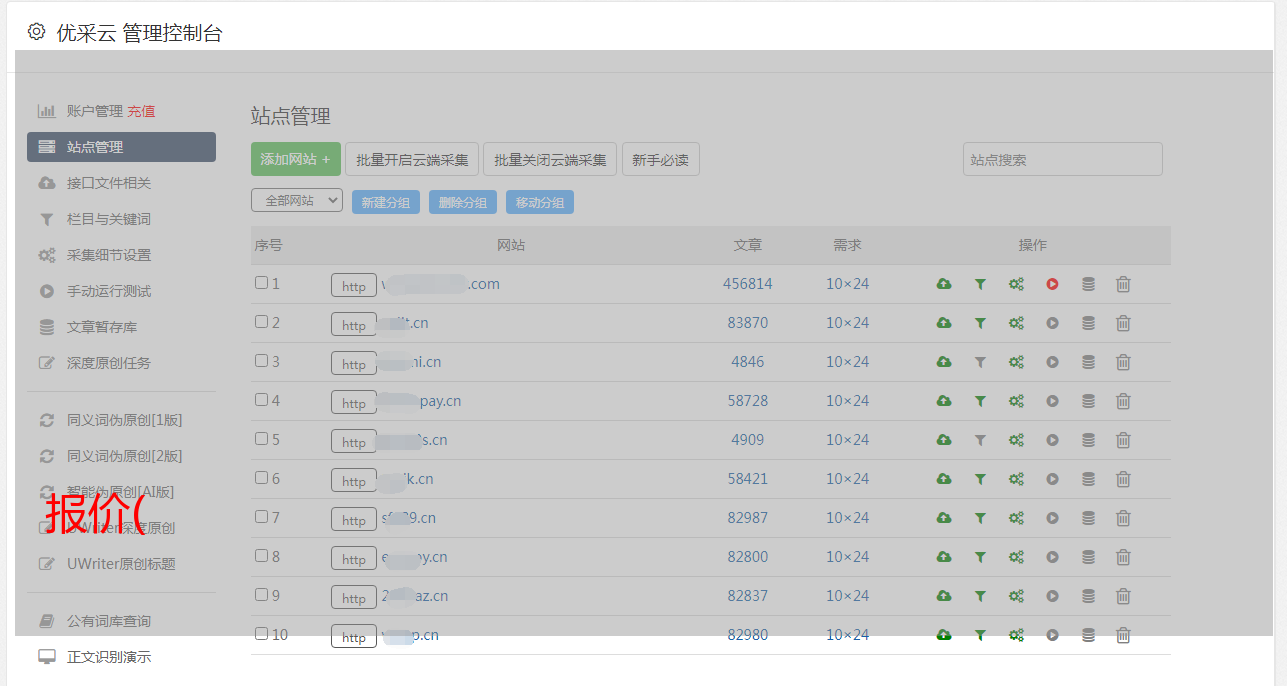Delete site 5 using trash icon
The height and width of the screenshot is (686, 1287).
pyautogui.click(x=1123, y=441)
